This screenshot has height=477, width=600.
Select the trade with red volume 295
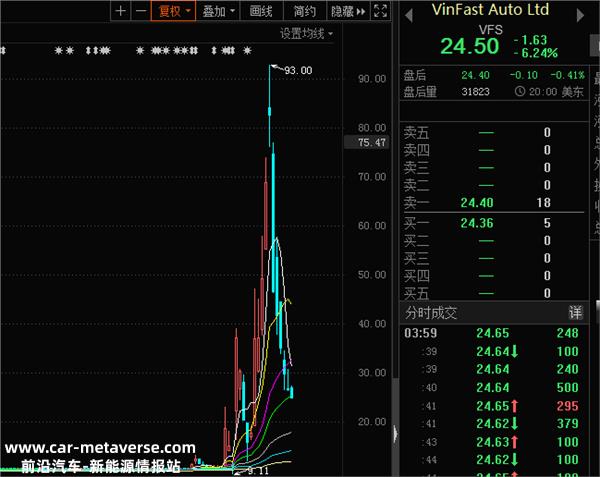[x=494, y=406]
